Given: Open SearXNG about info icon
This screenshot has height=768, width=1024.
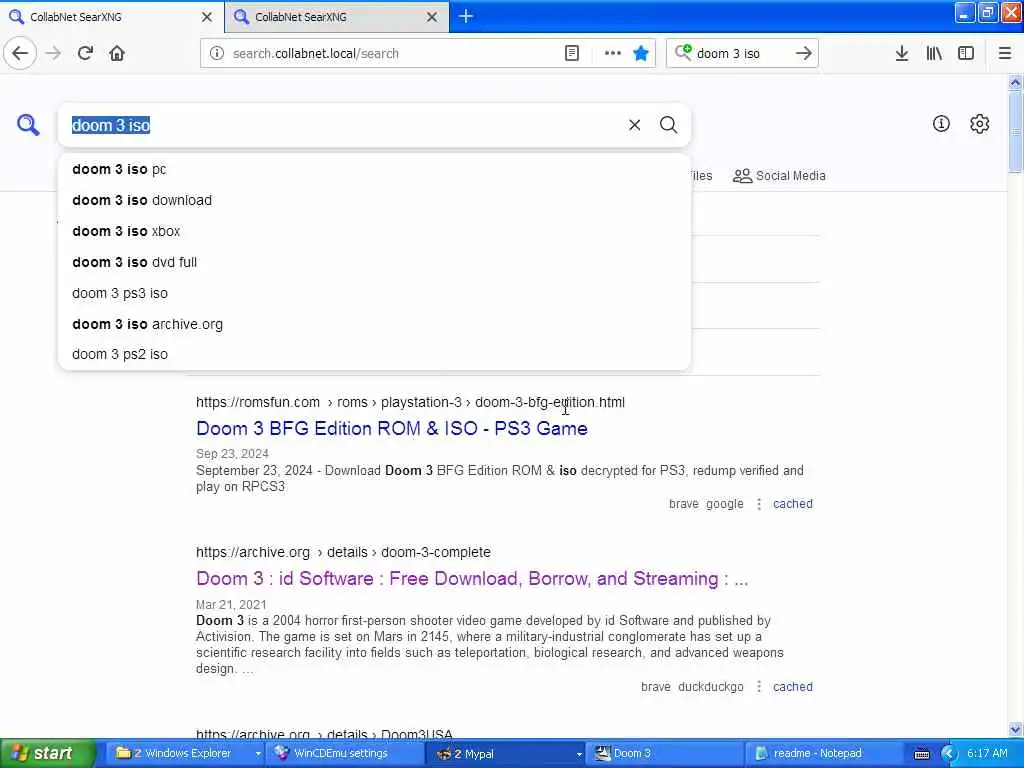Looking at the screenshot, I should [941, 123].
